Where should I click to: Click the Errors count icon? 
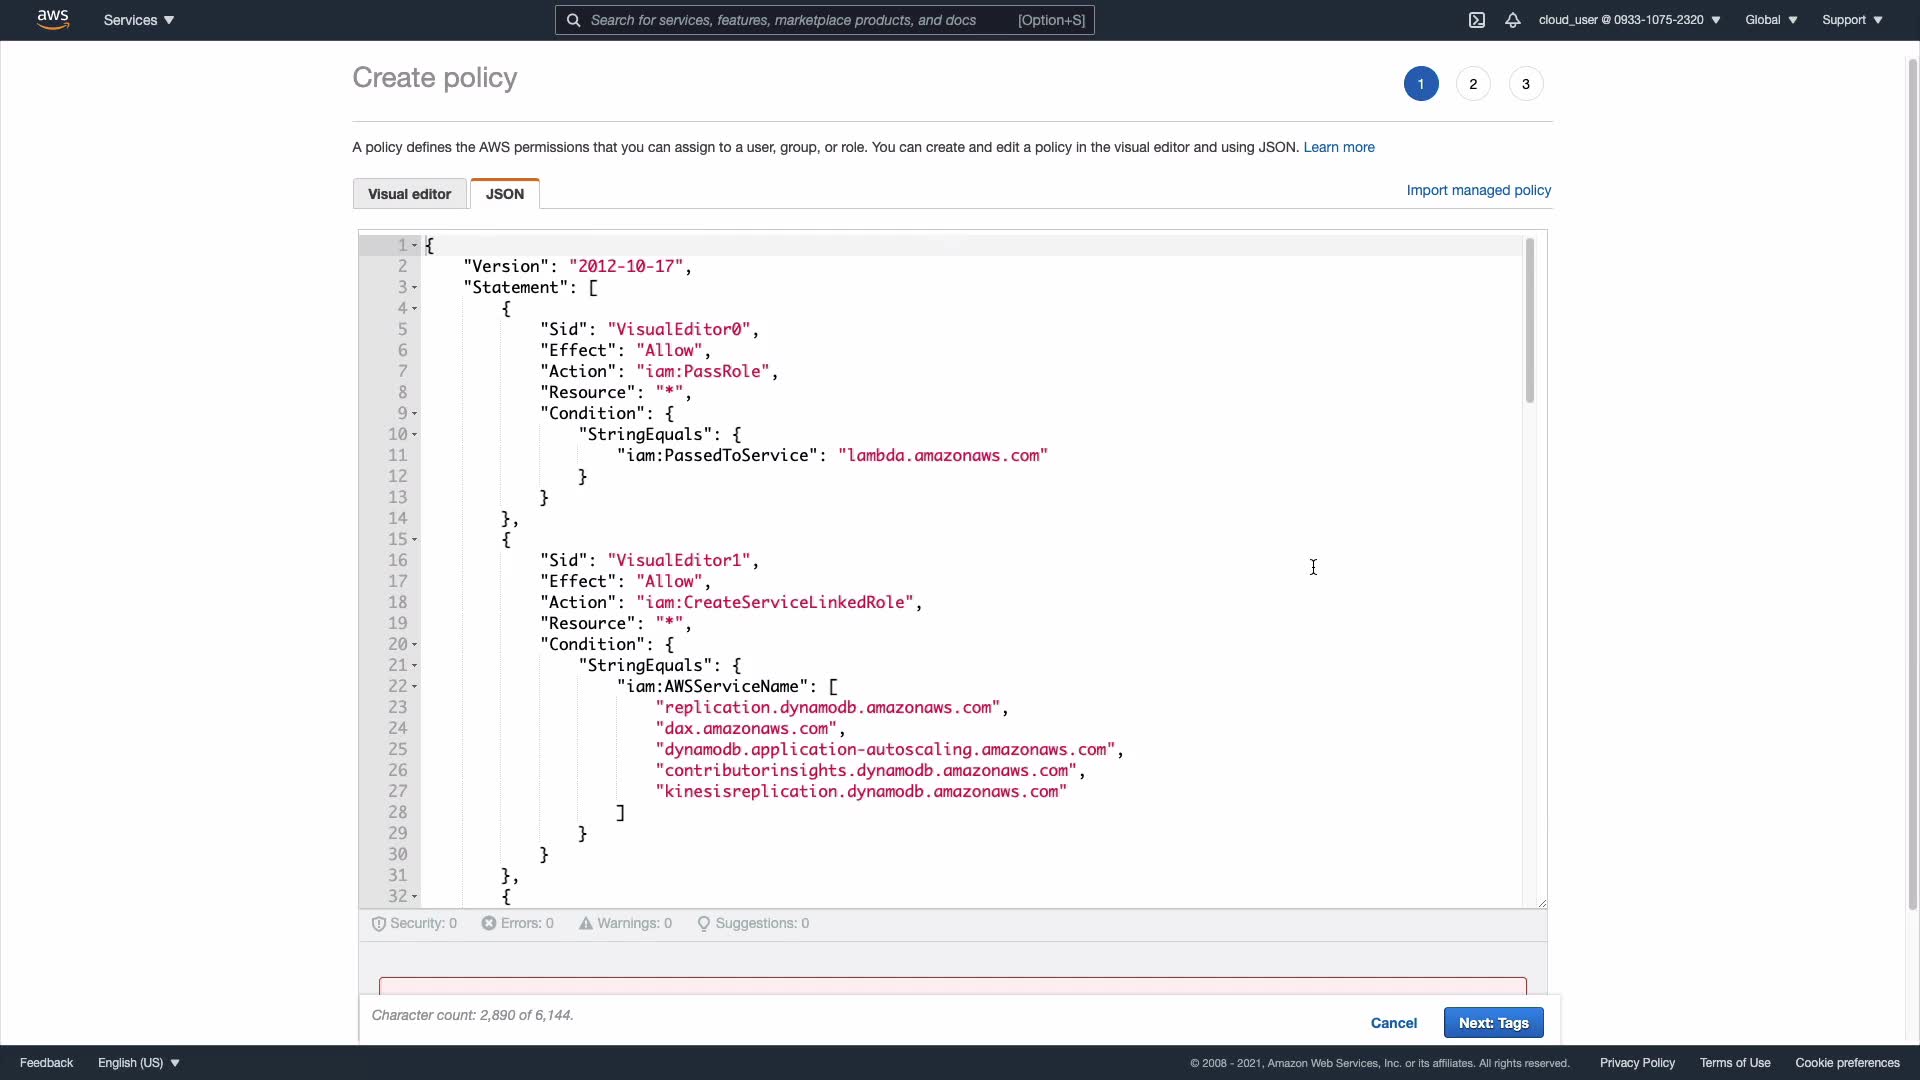click(489, 924)
